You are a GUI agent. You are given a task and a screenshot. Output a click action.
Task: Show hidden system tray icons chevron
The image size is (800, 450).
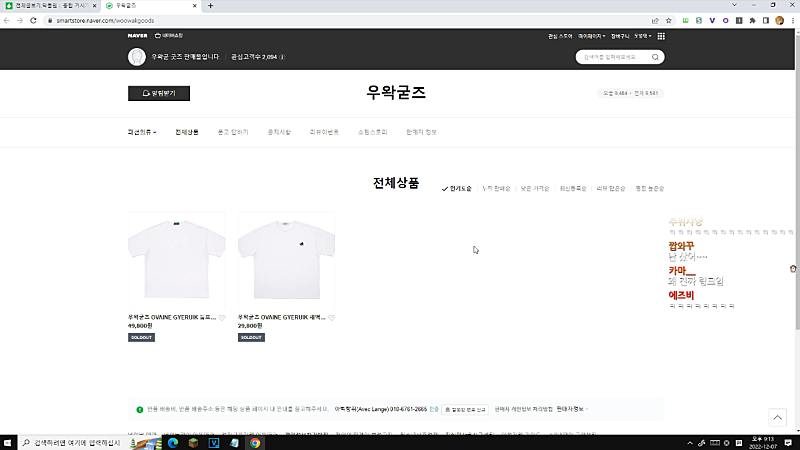[690, 443]
